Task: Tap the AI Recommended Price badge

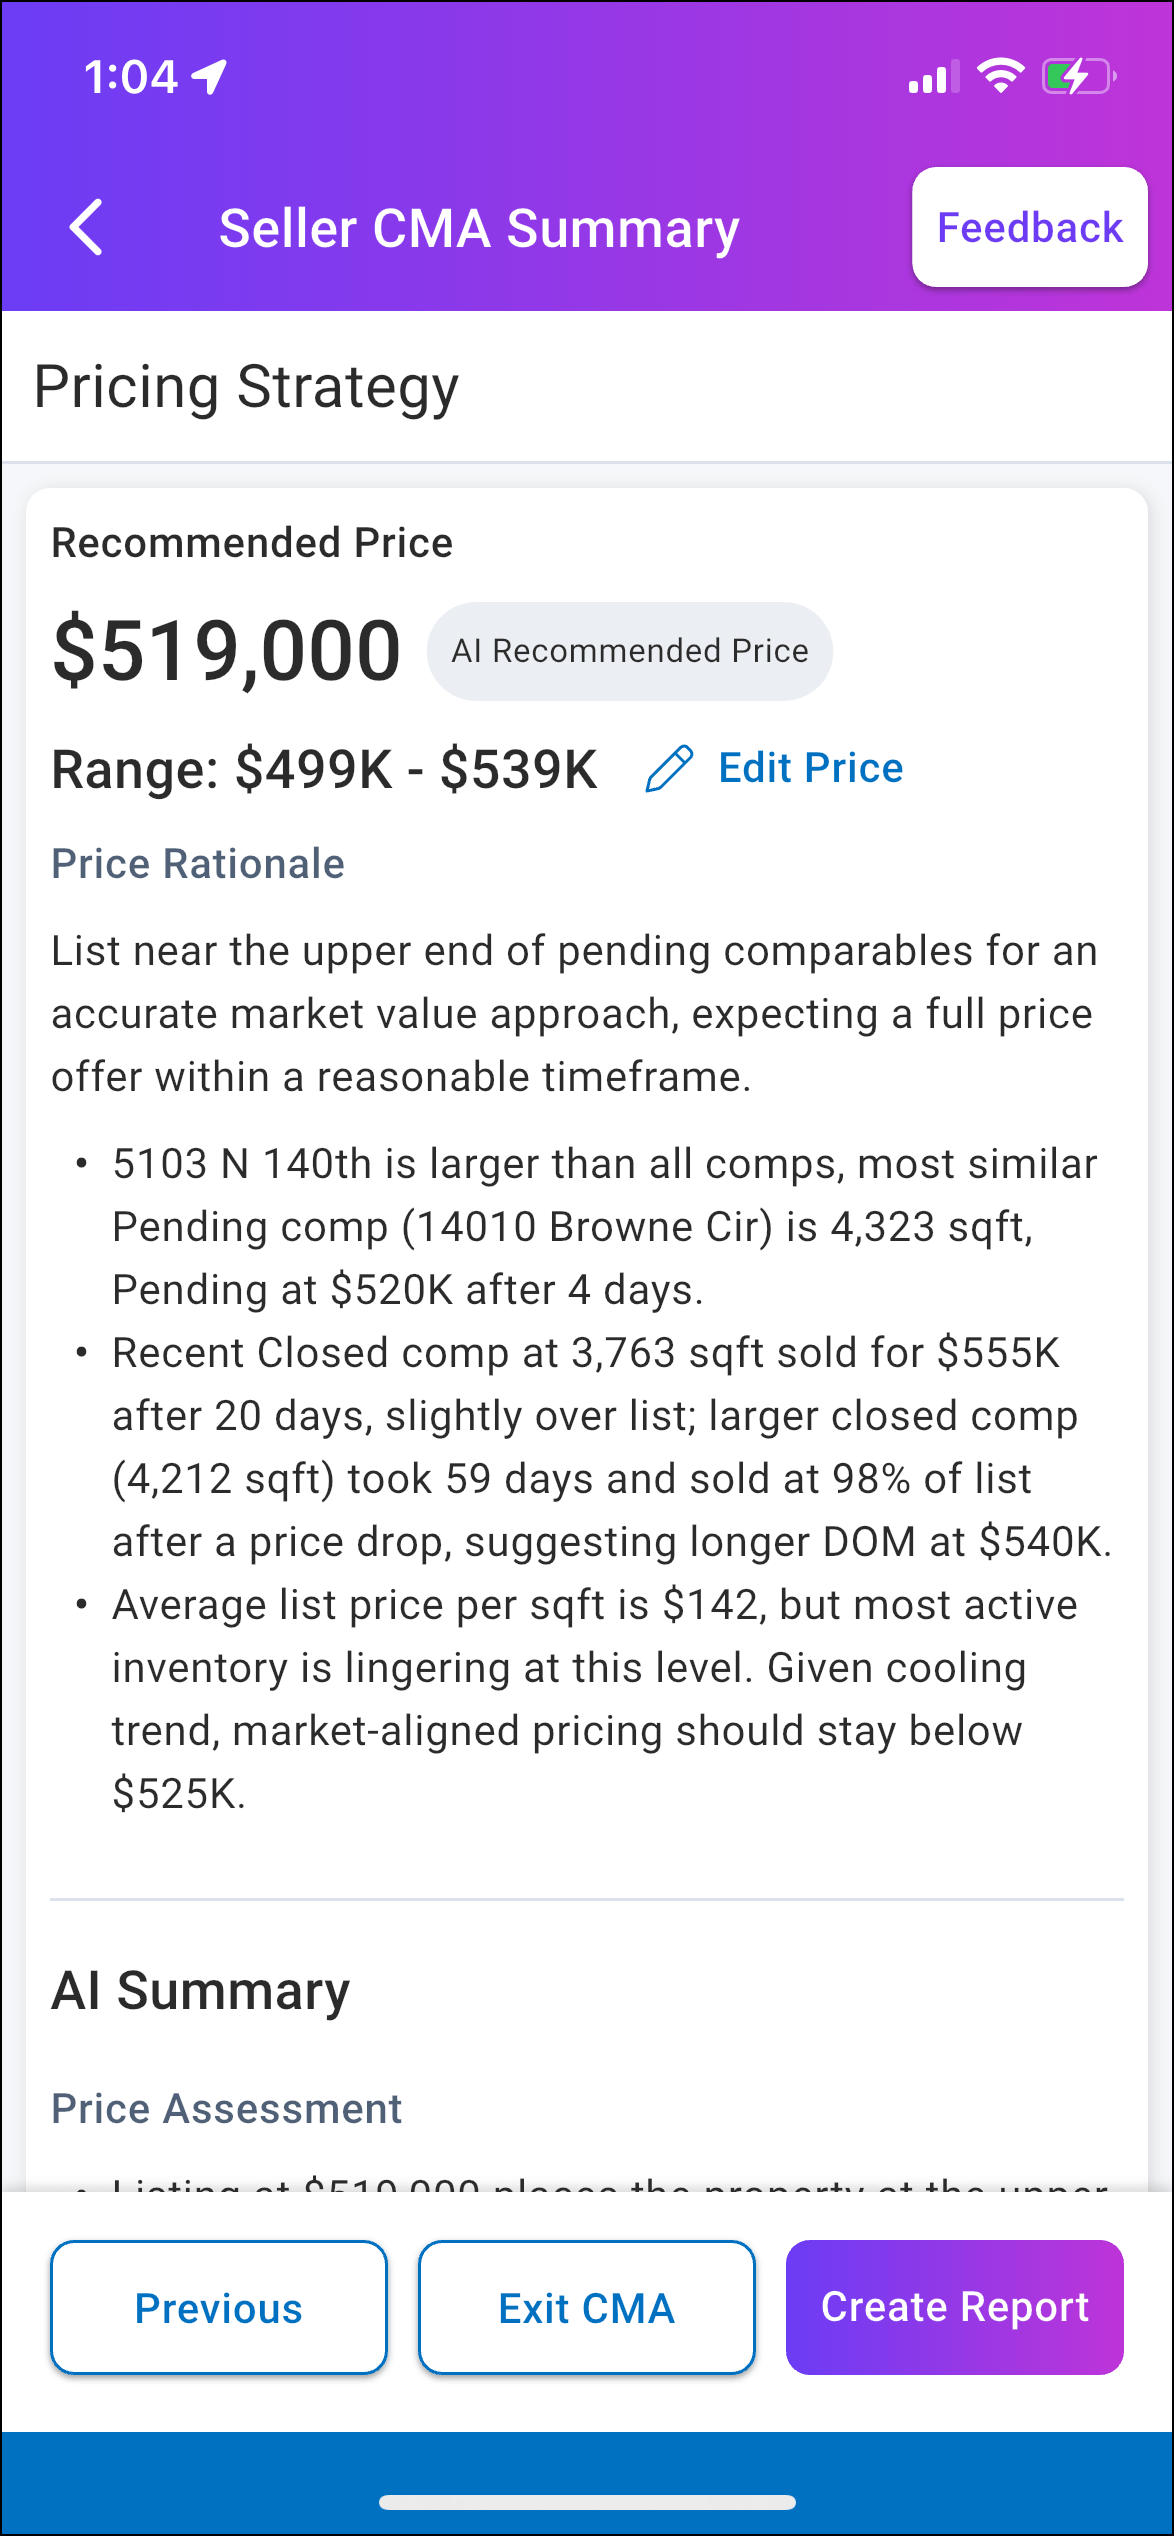Action: click(x=630, y=651)
